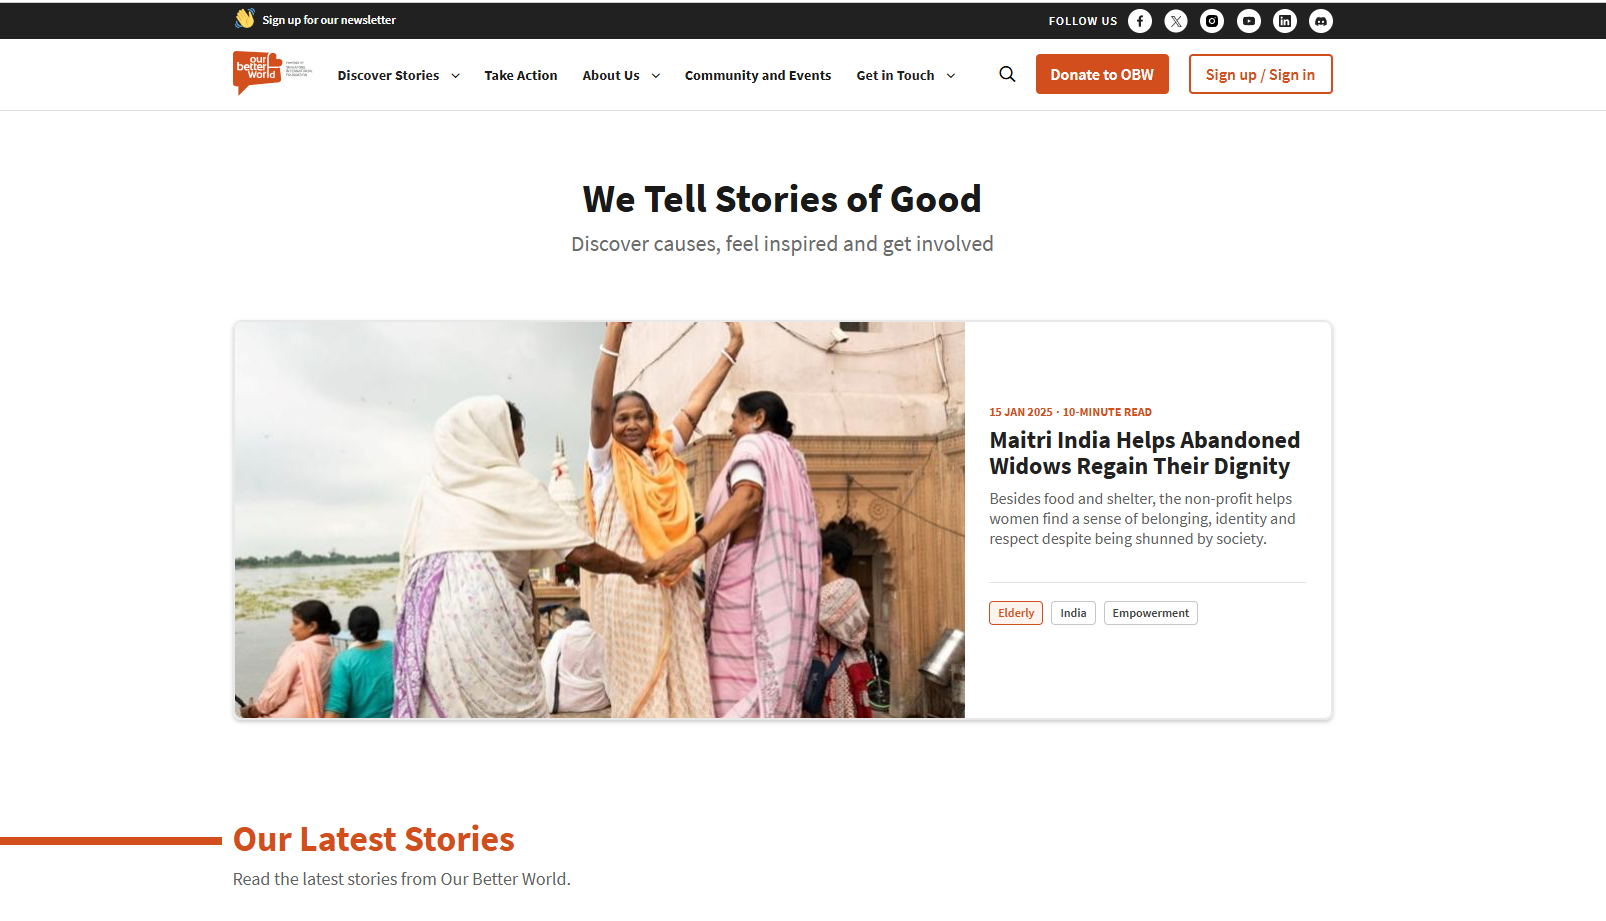The image size is (1606, 921).
Task: Click the search magnifier icon
Action: point(1007,74)
